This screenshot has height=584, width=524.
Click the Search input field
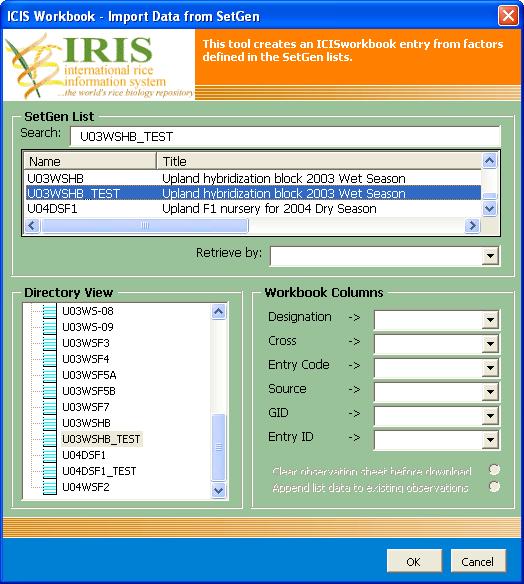point(285,136)
